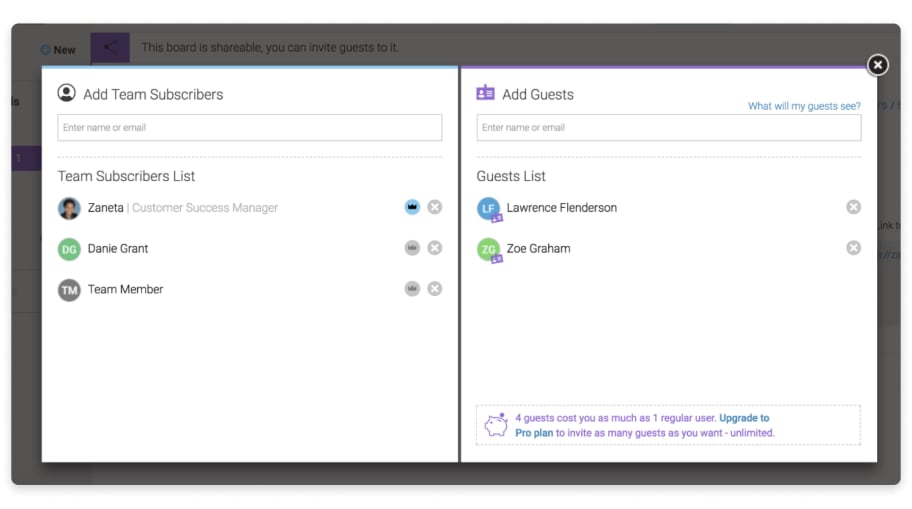Click Danie Grant's green DG avatar
912x509 pixels.
click(69, 249)
